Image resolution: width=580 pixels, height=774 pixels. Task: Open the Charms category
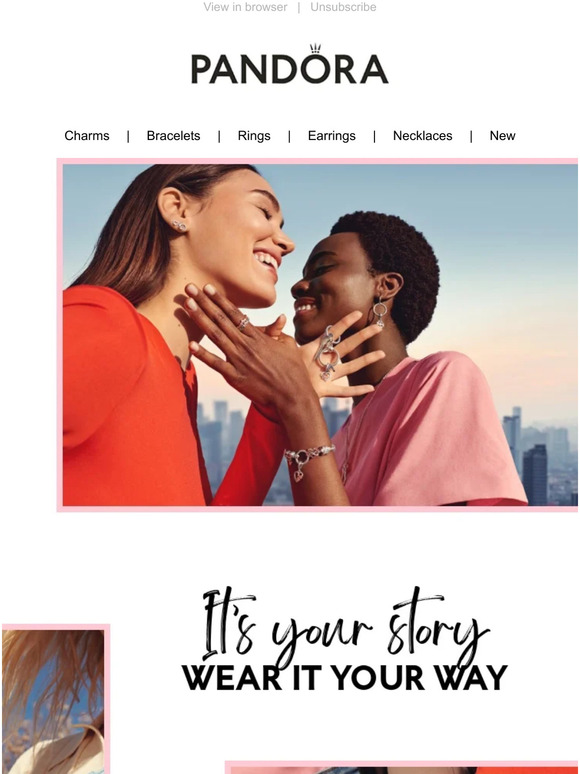pos(87,136)
